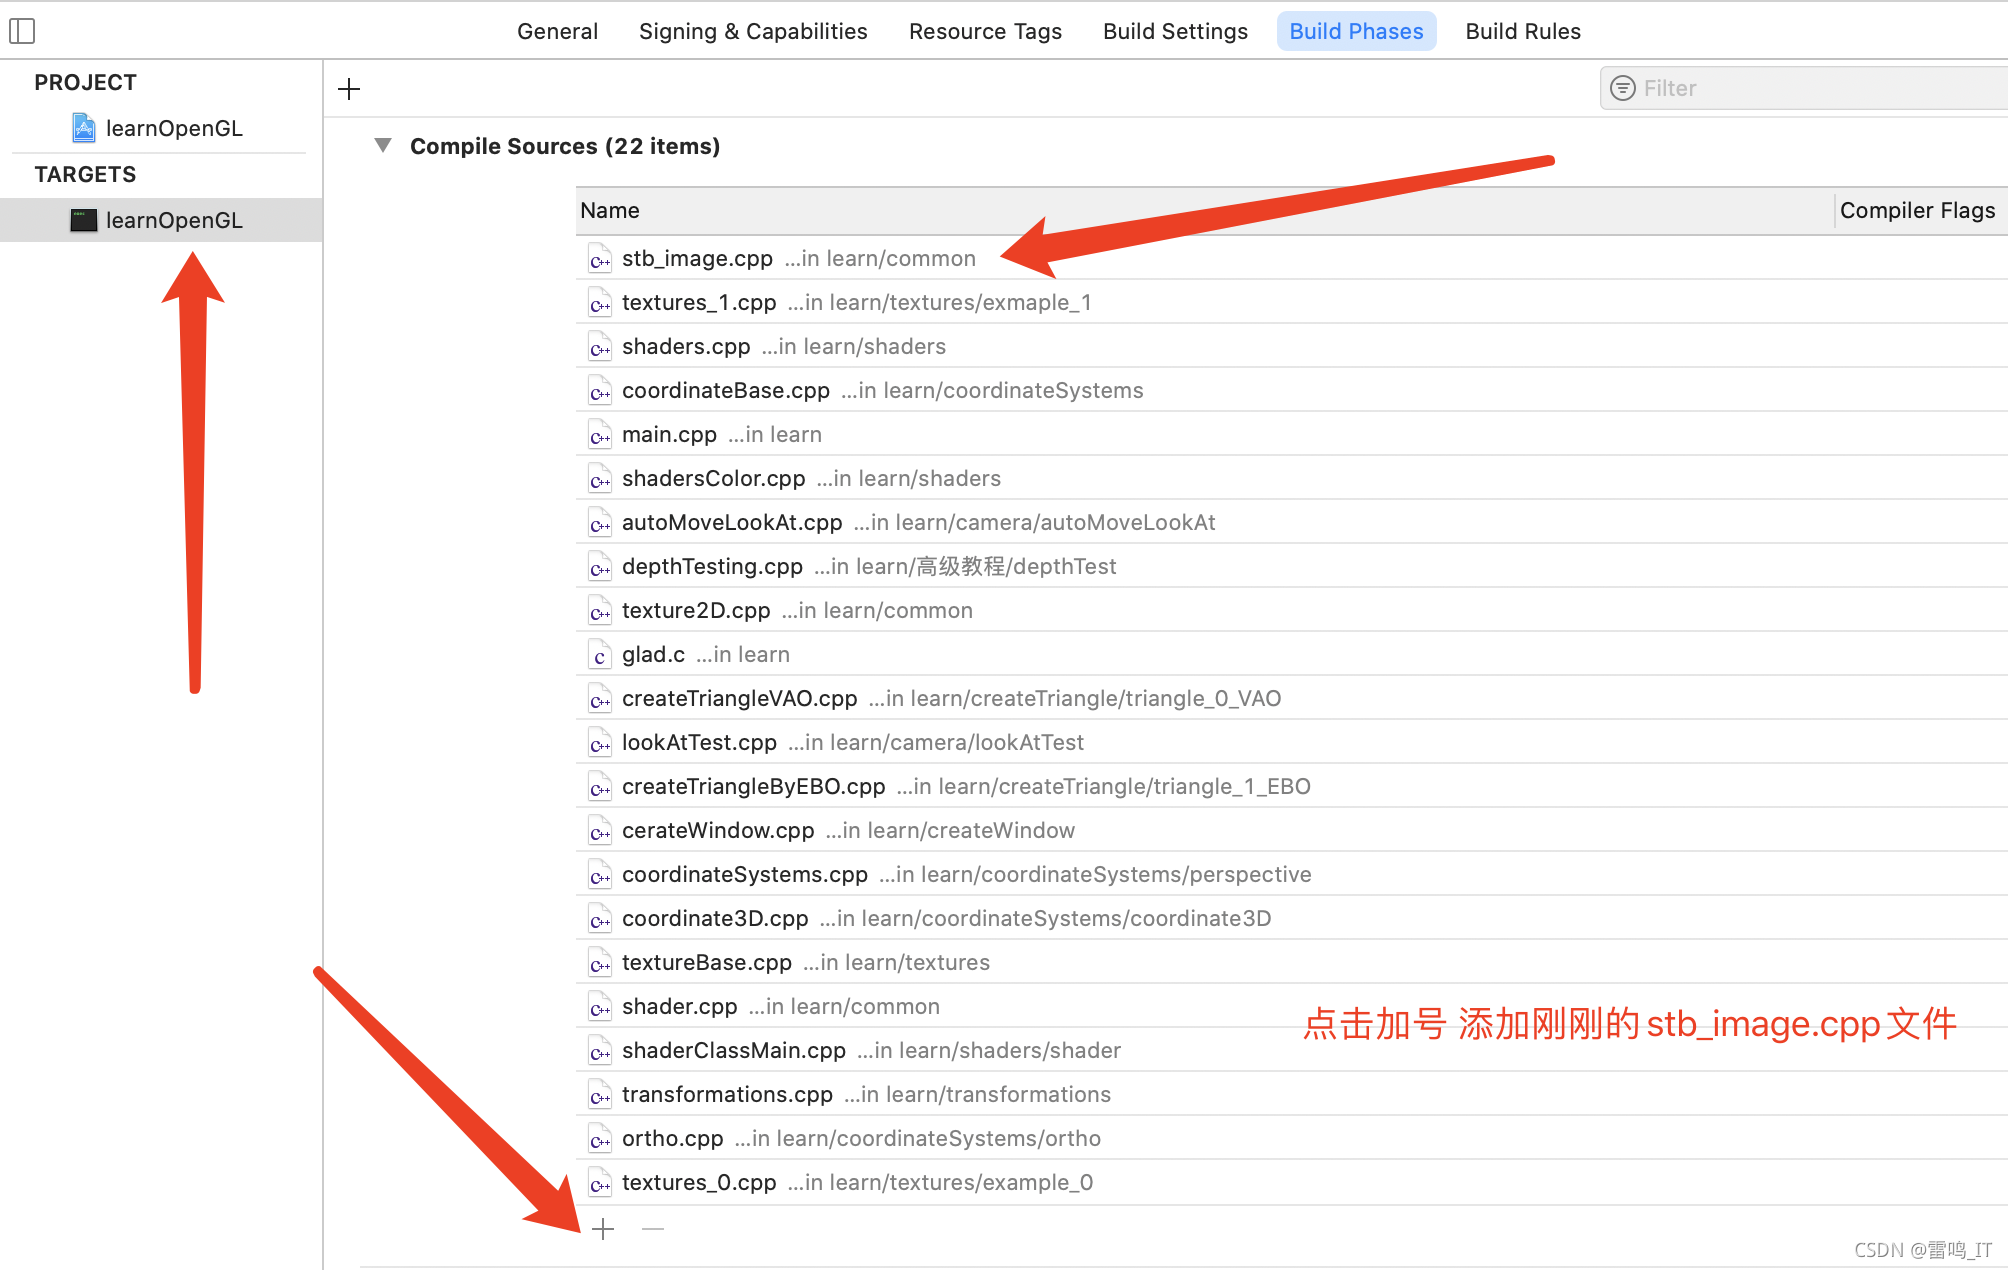The width and height of the screenshot is (2008, 1270).
Task: Switch to the Build Settings tab
Action: click(1175, 31)
